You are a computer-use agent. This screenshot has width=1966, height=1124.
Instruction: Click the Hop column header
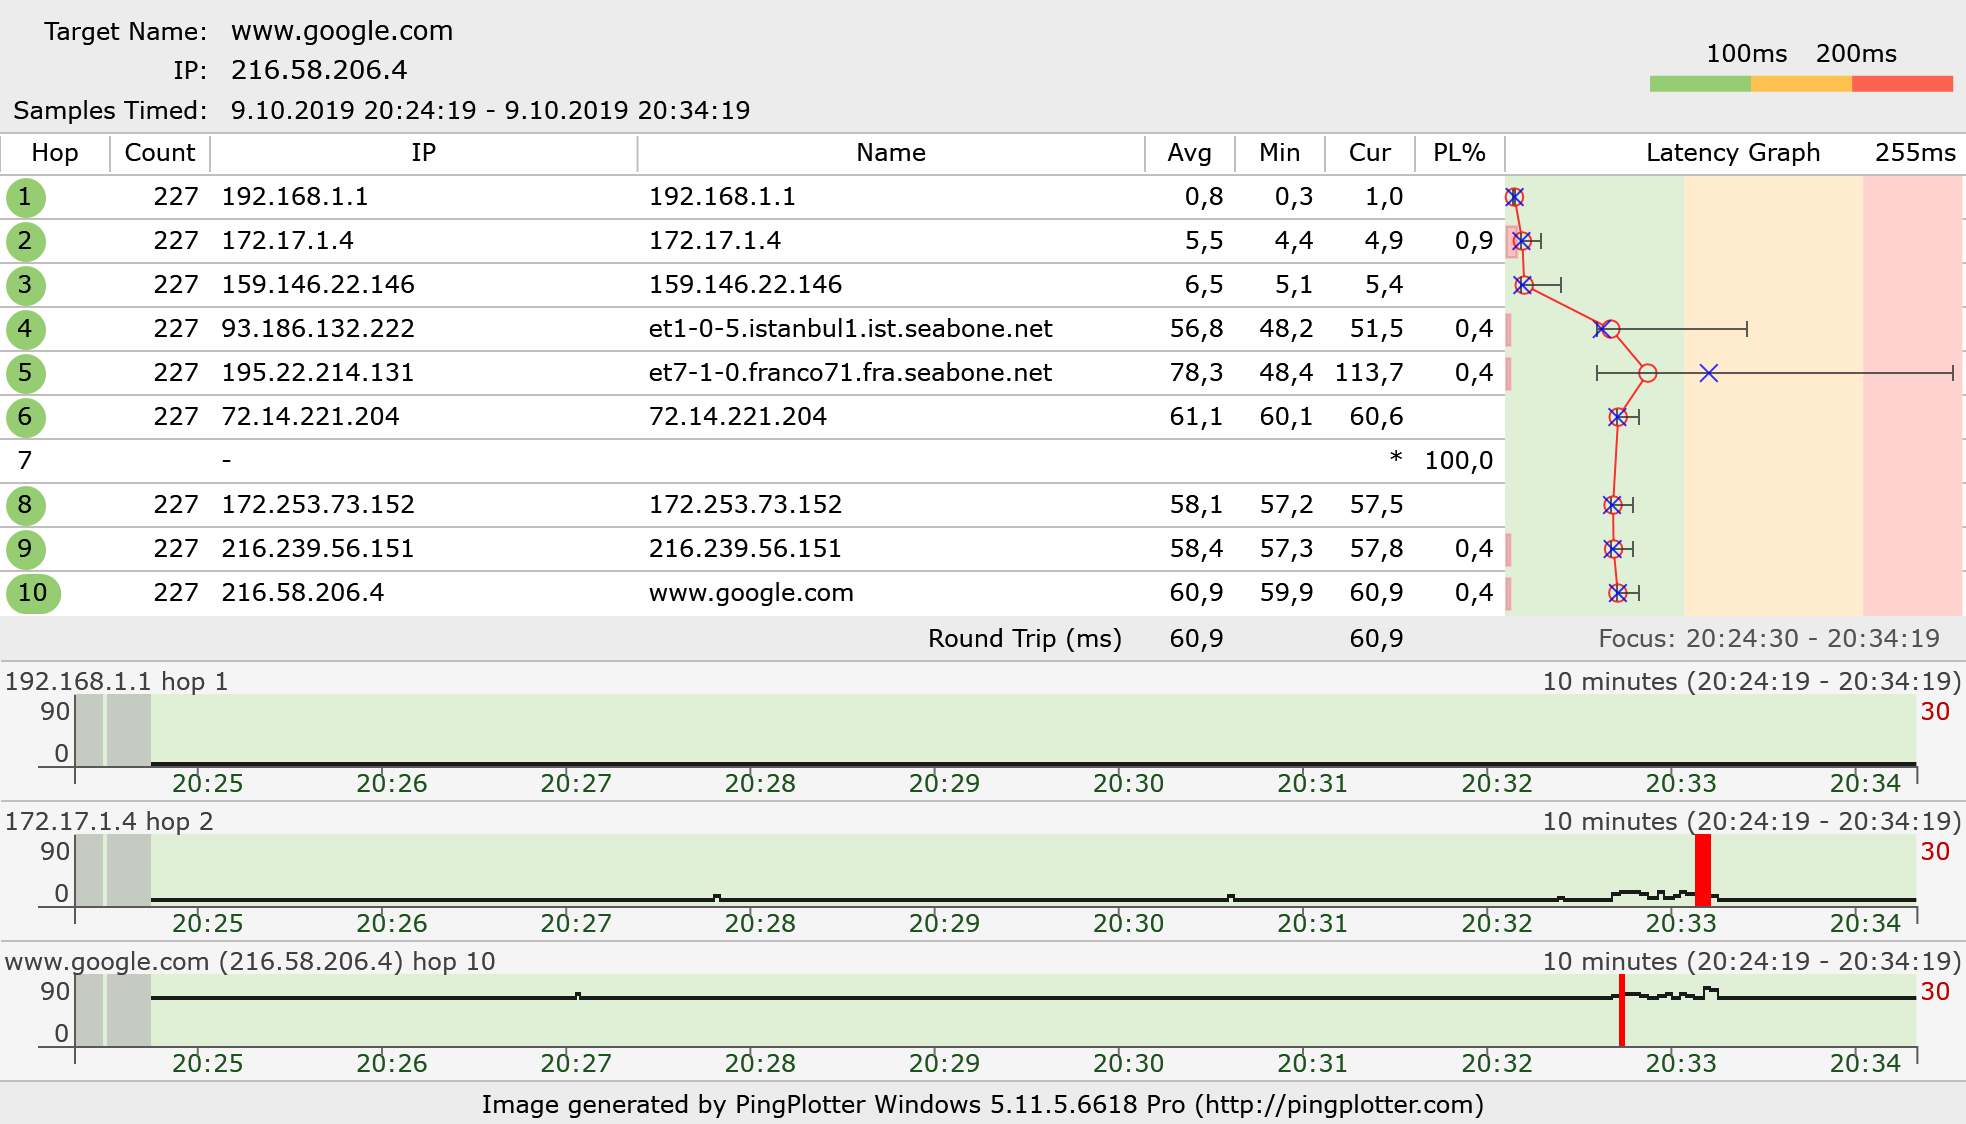55,153
